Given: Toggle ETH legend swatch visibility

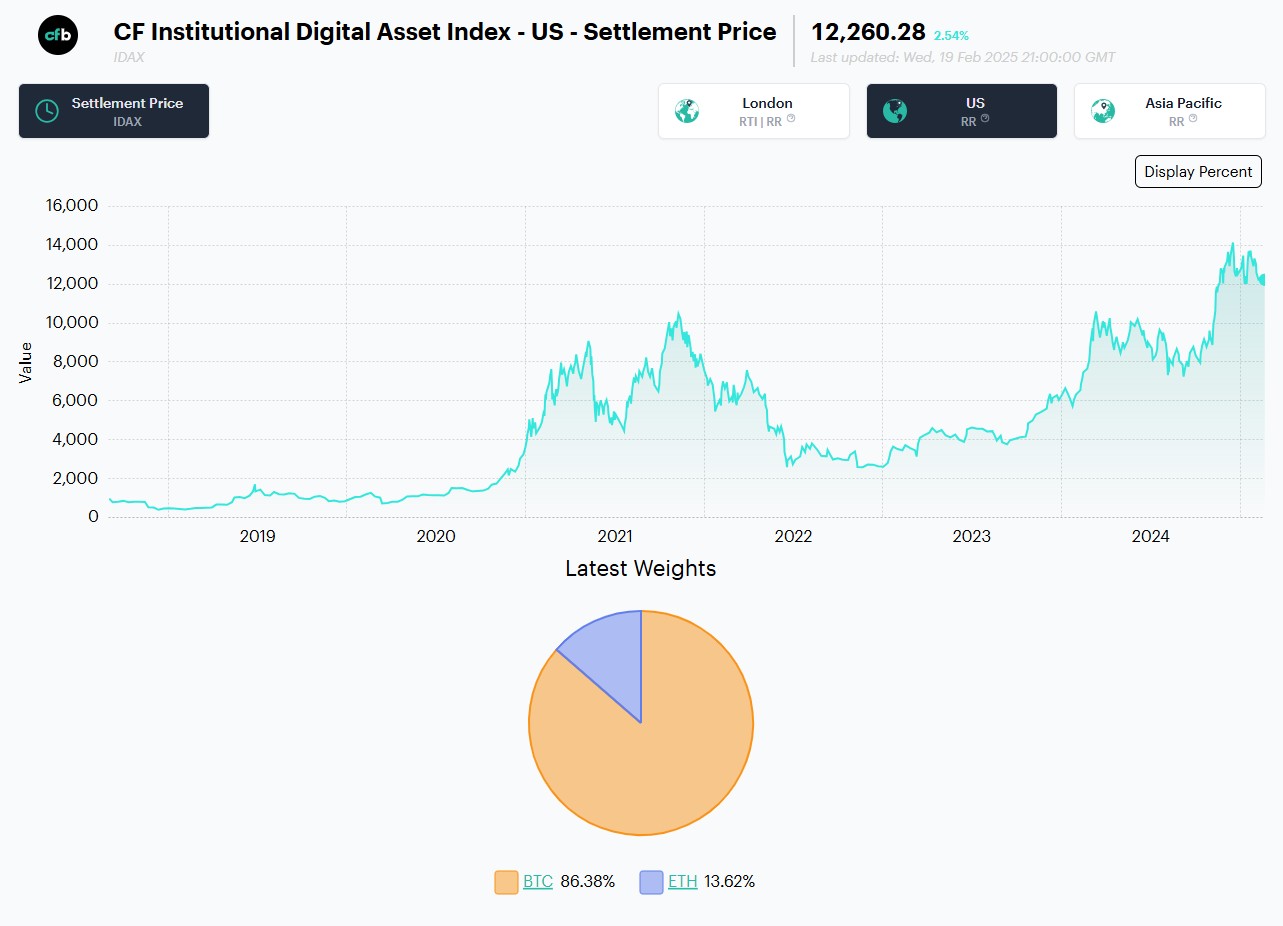Looking at the screenshot, I should pyautogui.click(x=652, y=882).
